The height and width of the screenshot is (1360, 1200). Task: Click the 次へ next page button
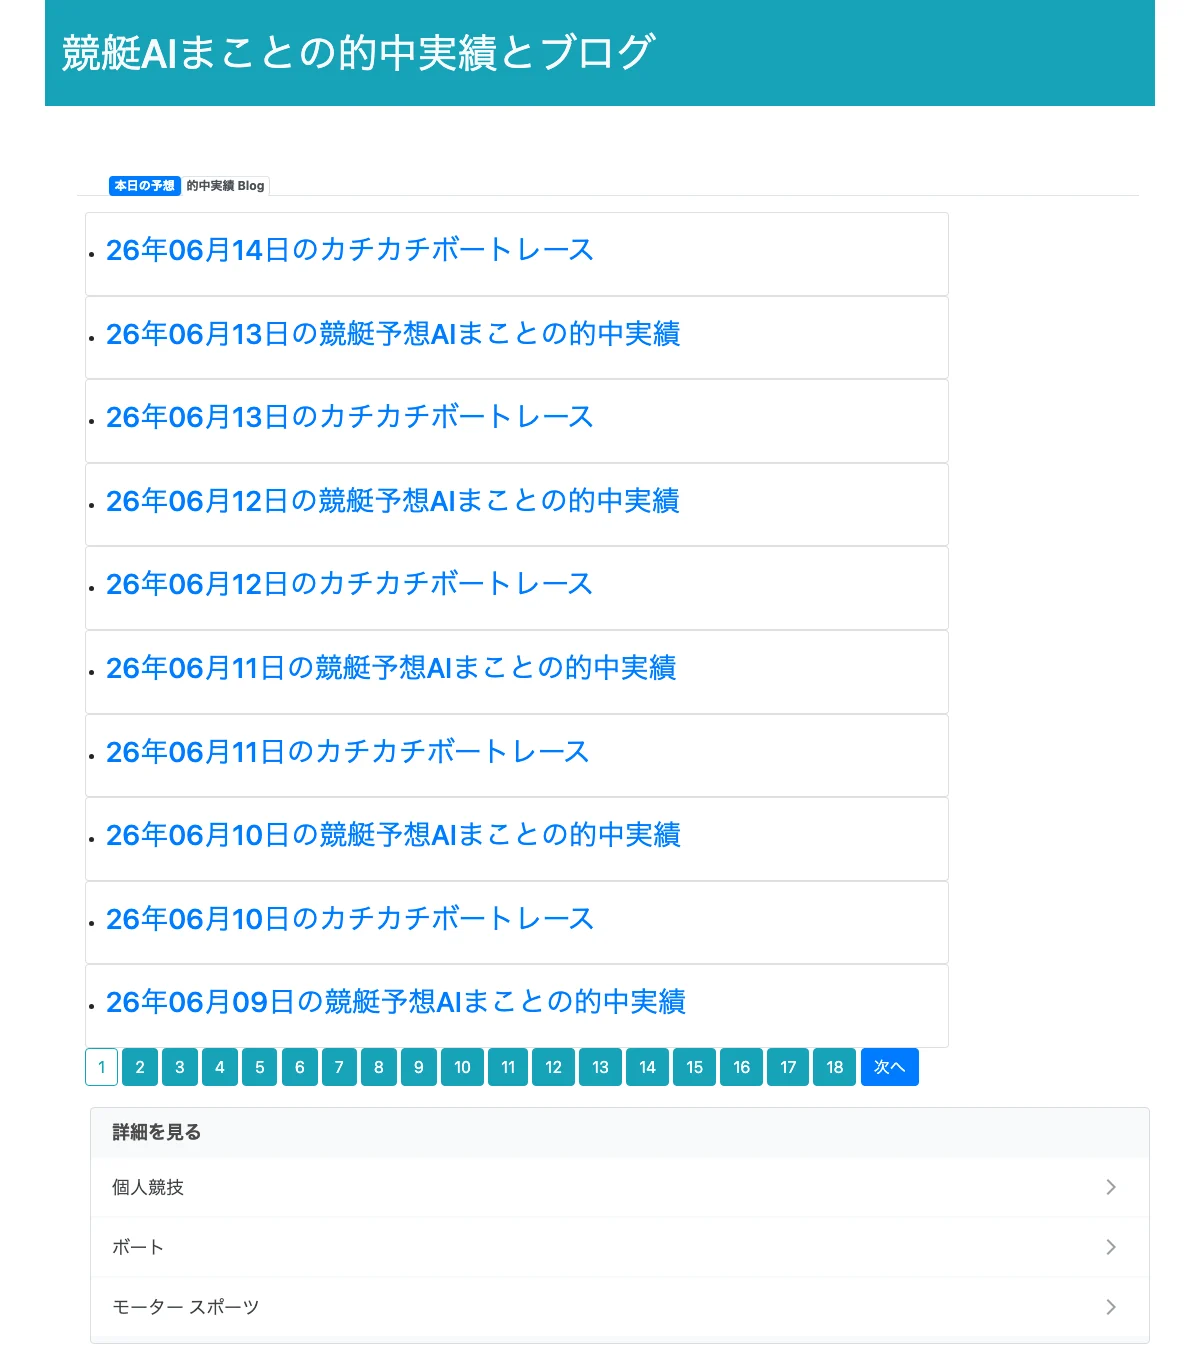890,1067
